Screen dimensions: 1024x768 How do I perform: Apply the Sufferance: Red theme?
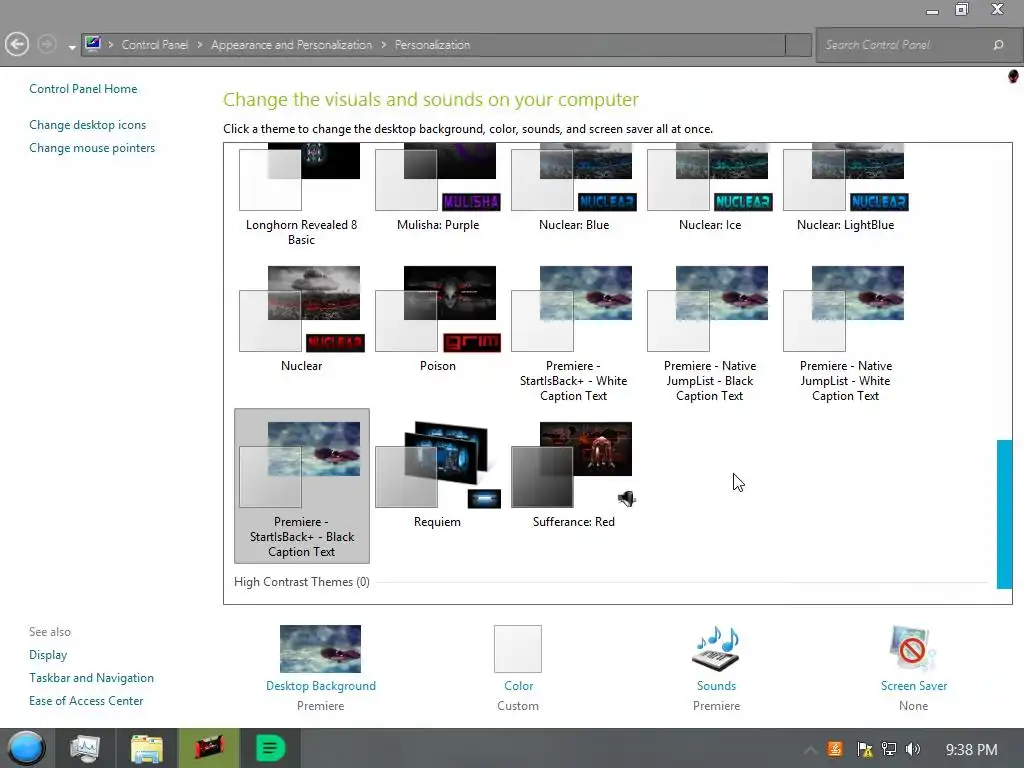coord(573,475)
